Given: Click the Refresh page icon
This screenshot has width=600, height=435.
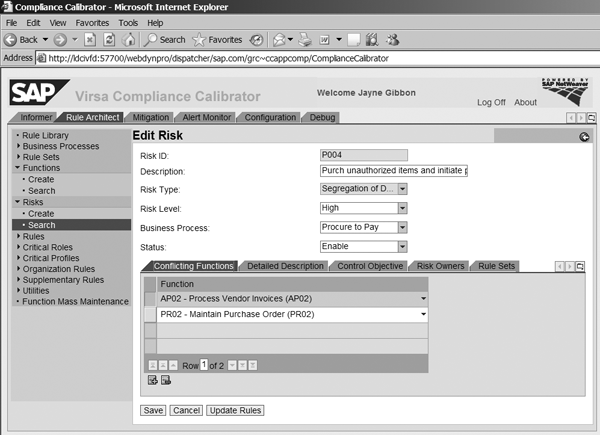Looking at the screenshot, I should click(x=109, y=39).
